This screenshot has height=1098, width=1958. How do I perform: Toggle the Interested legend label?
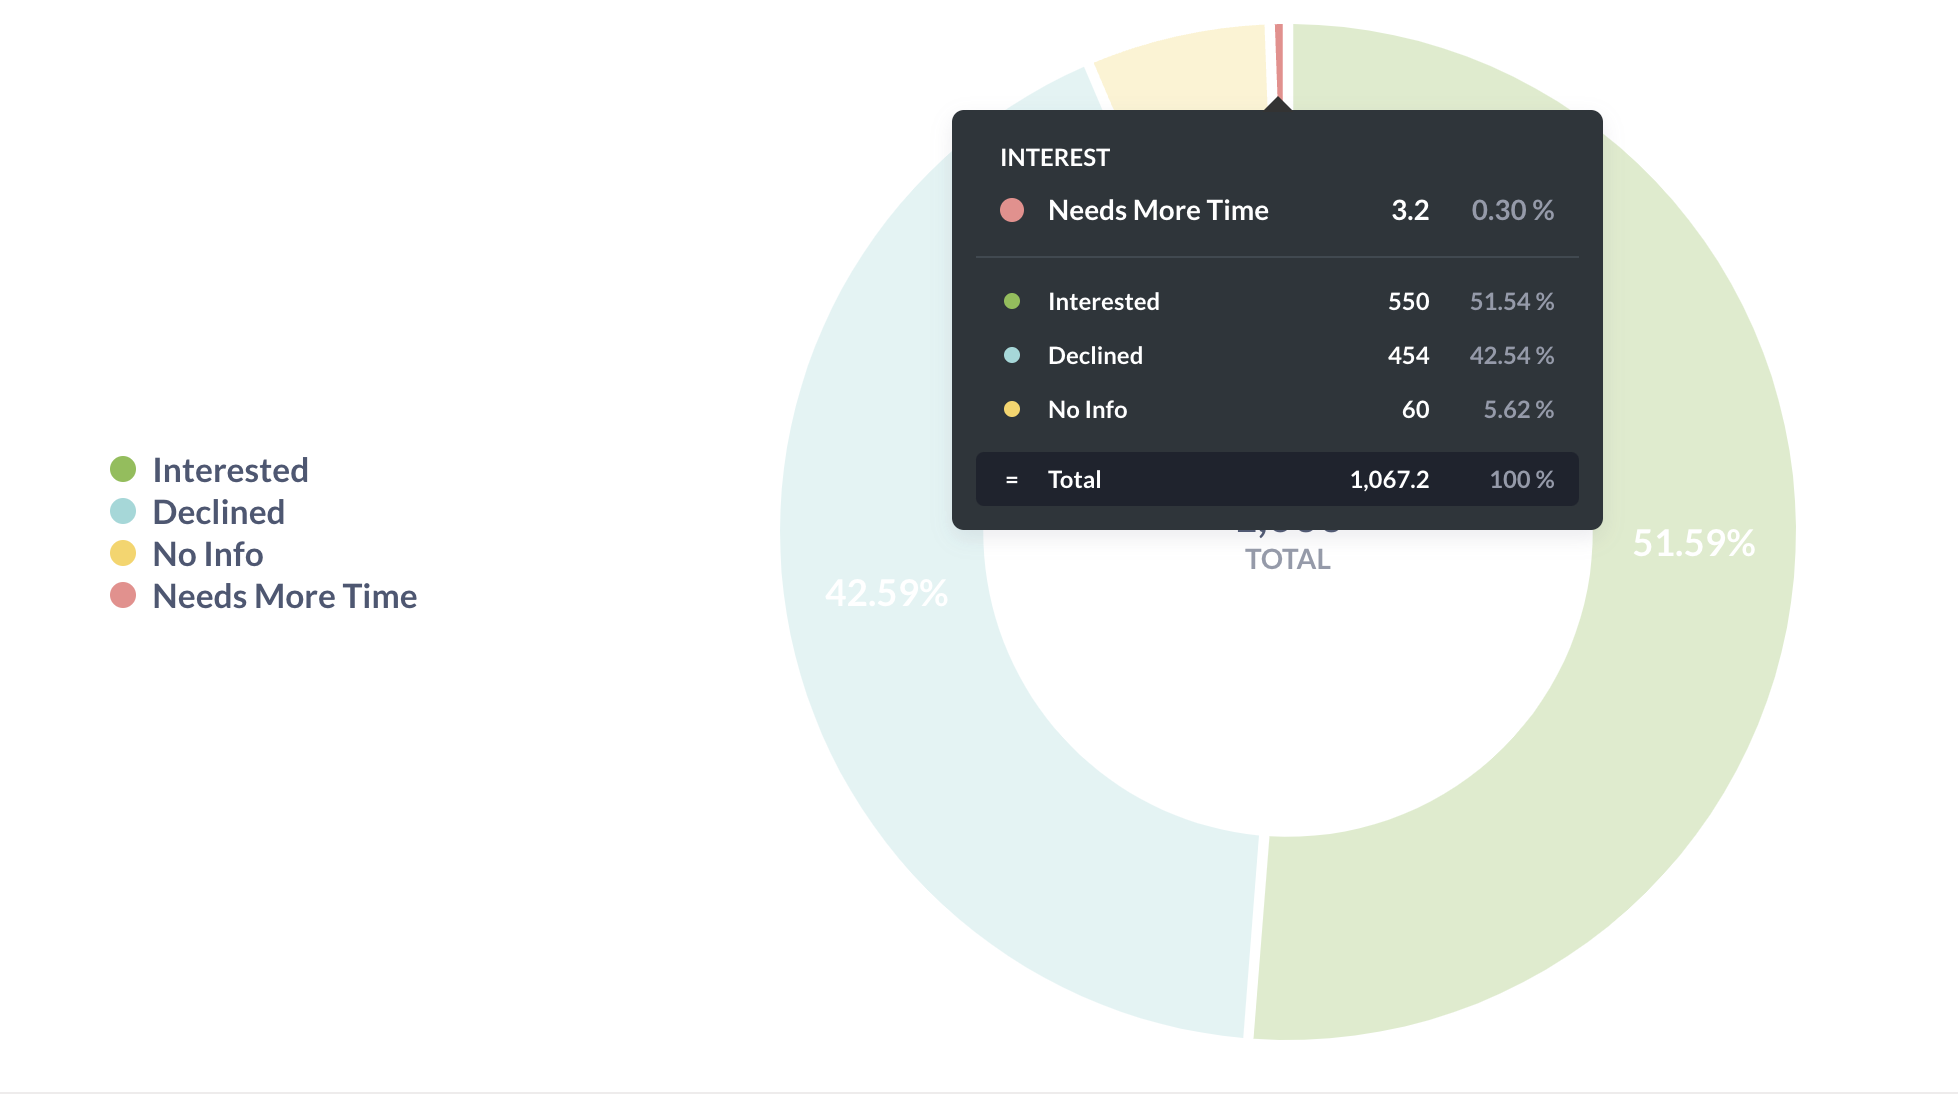(230, 470)
